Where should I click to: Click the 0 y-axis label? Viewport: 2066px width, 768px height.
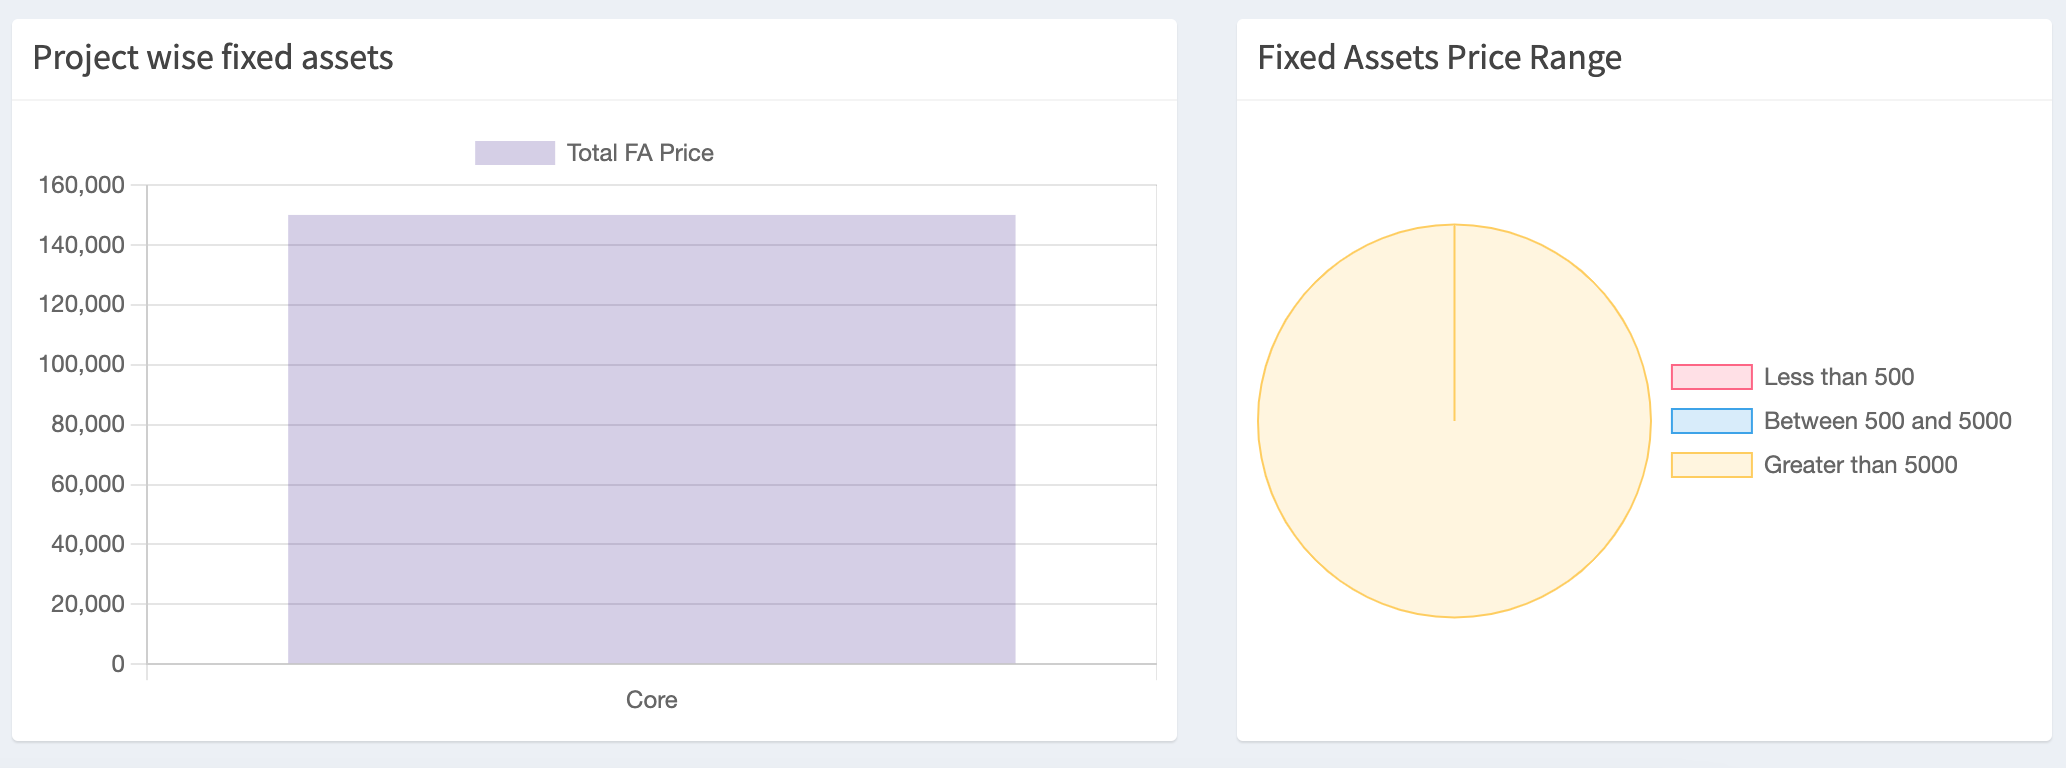pos(119,664)
